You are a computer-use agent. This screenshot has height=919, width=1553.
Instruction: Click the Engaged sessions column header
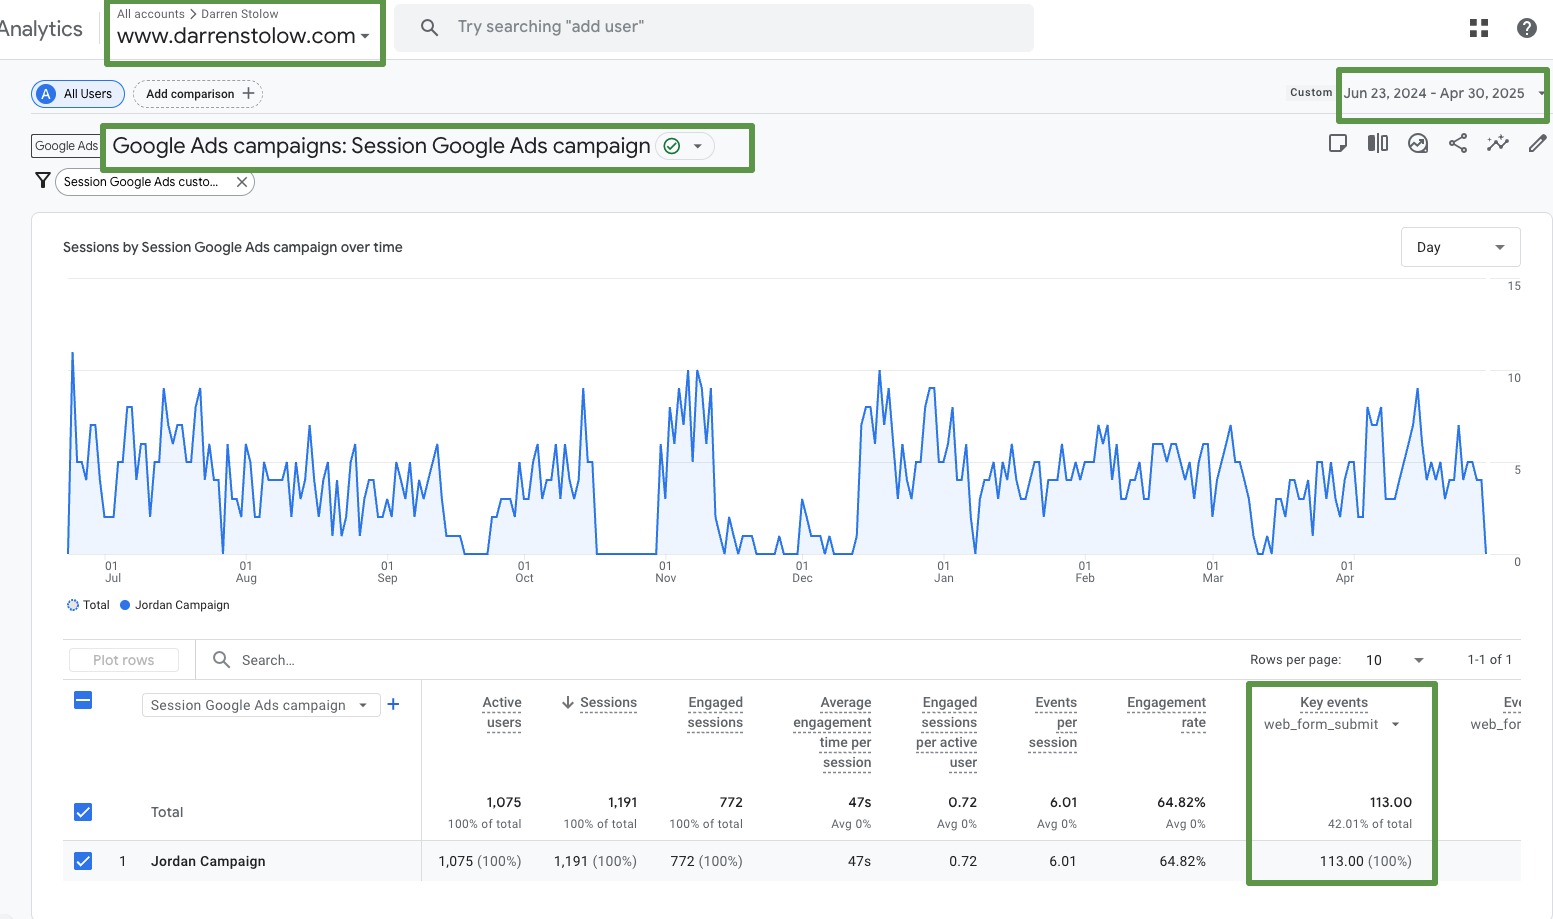[715, 713]
